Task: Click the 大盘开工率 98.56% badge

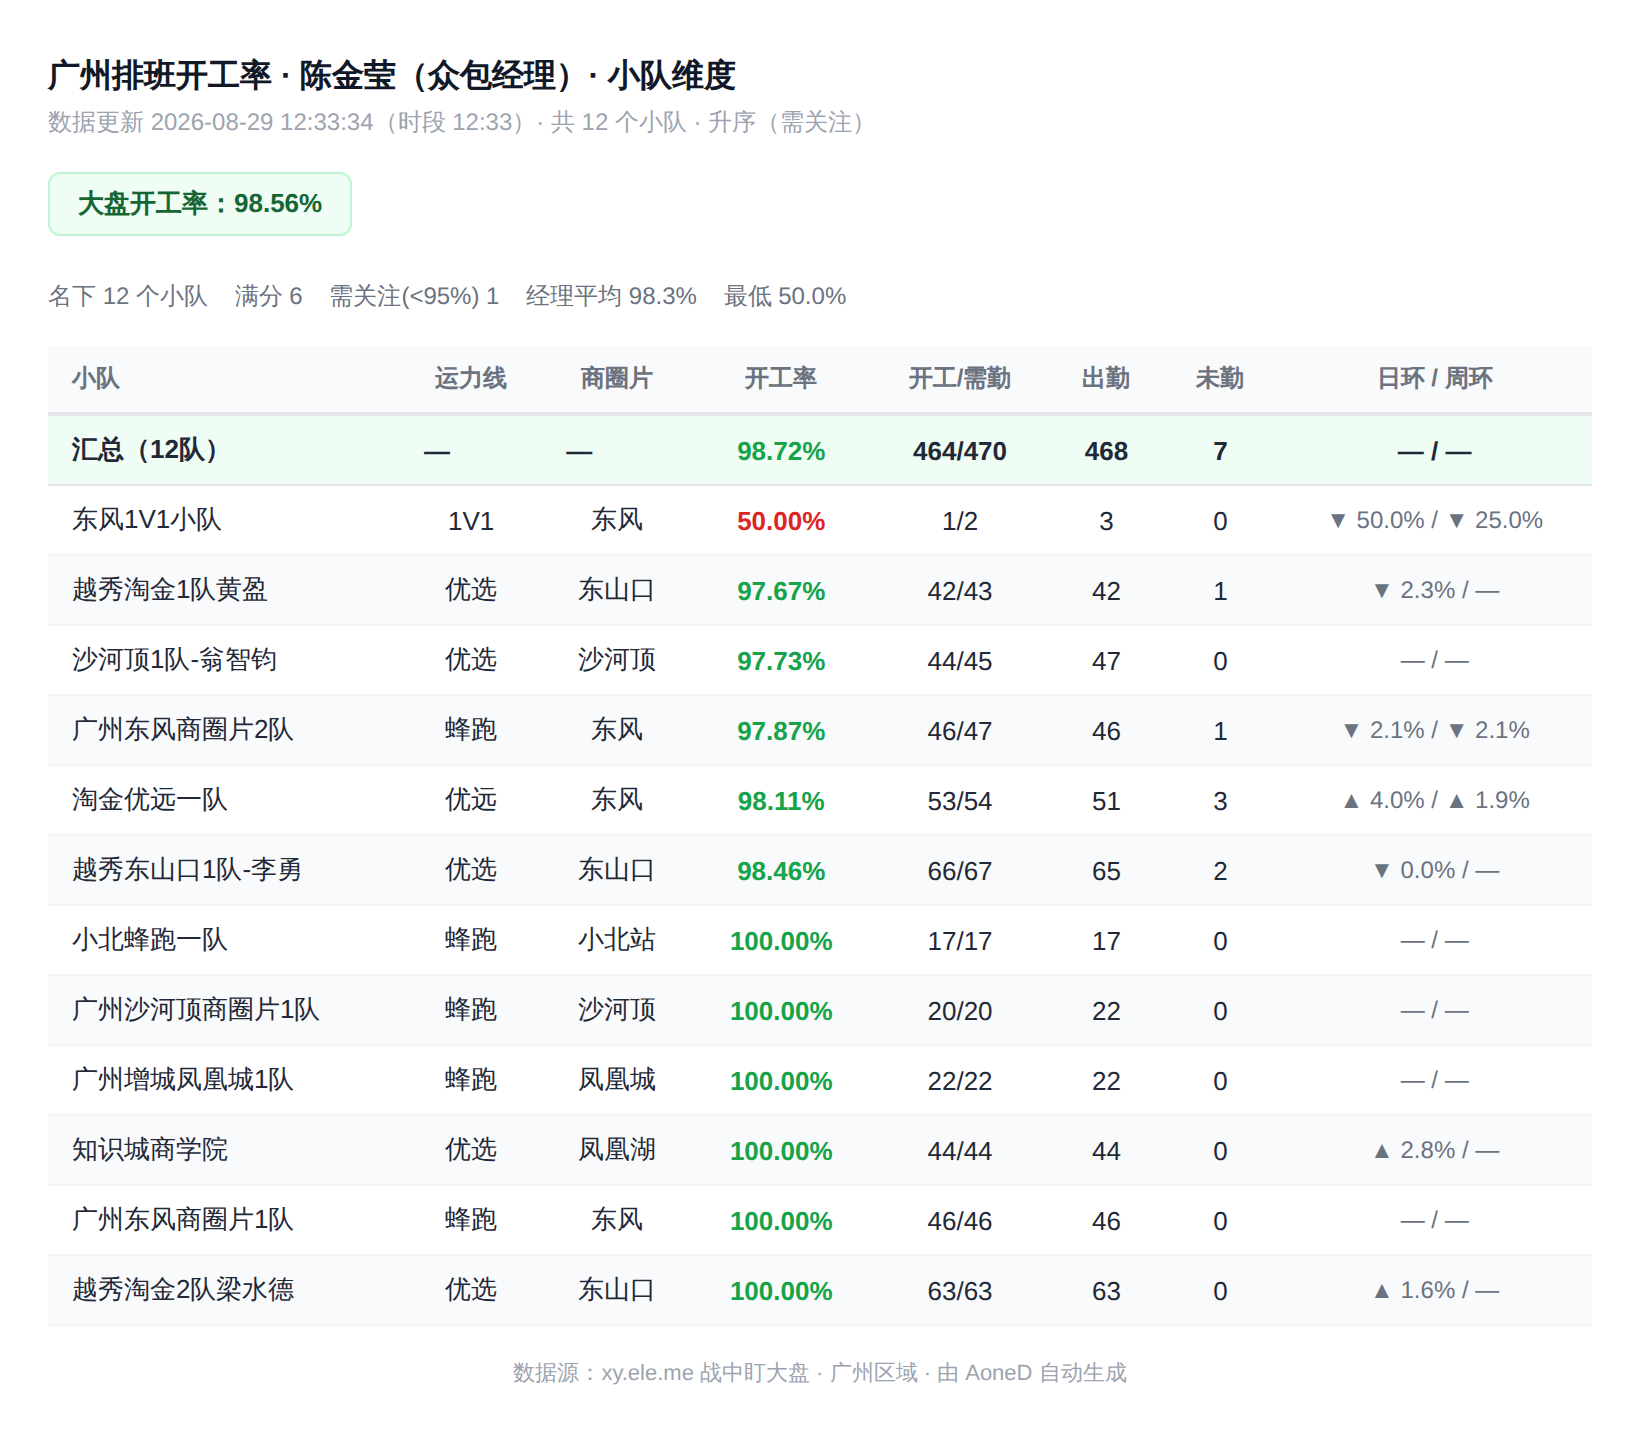Action: (200, 204)
